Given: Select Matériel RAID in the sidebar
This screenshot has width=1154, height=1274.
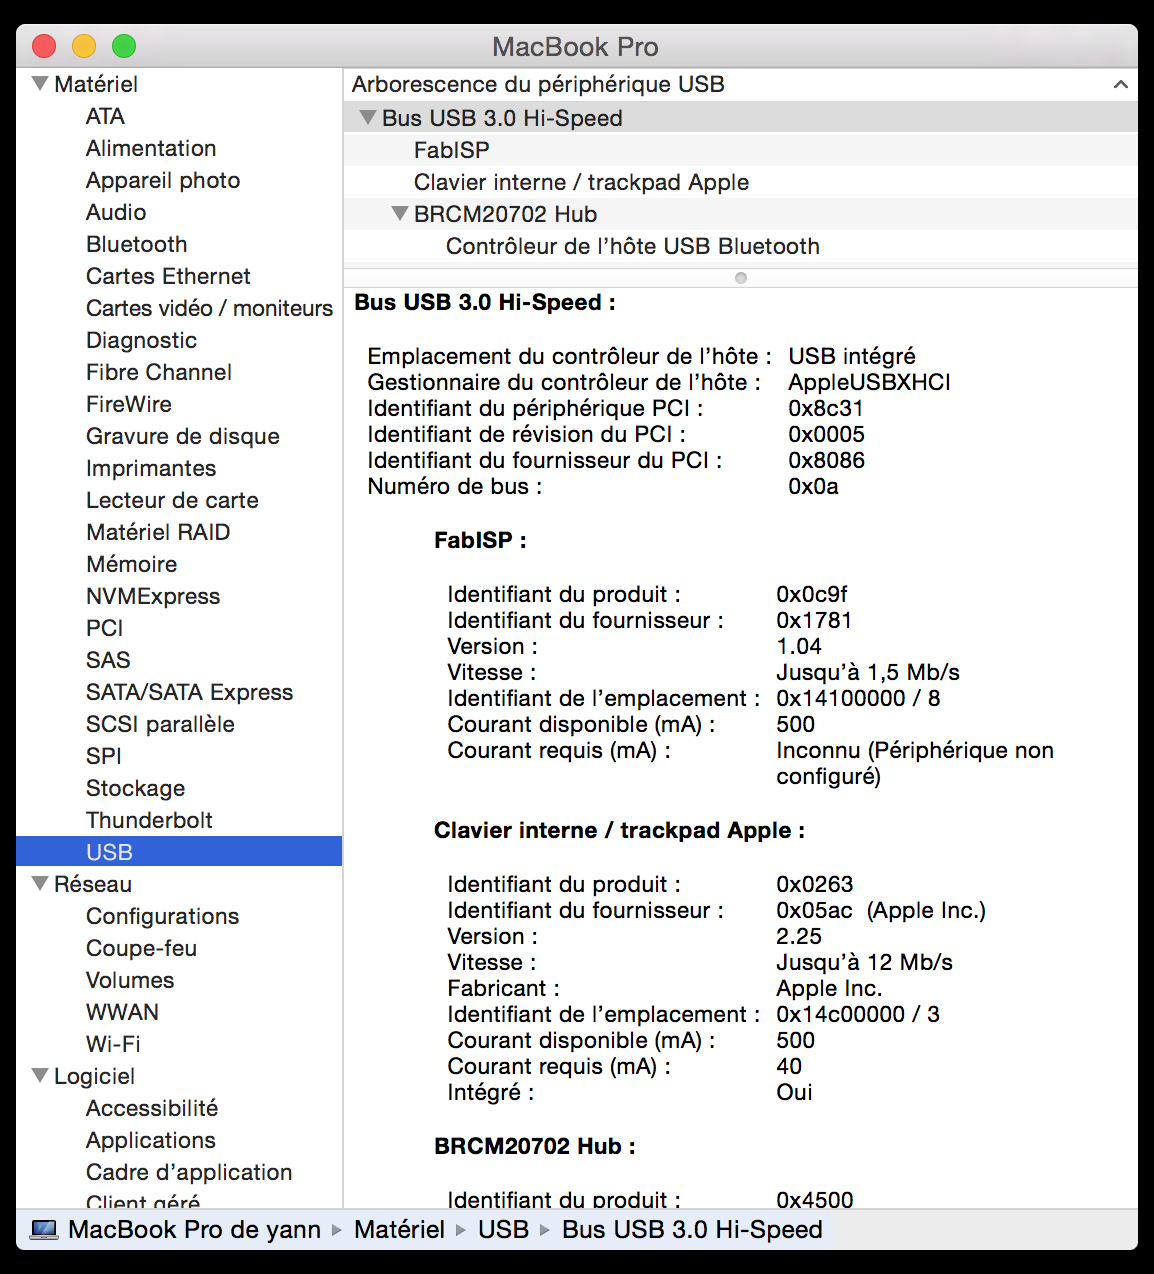Looking at the screenshot, I should (x=158, y=532).
